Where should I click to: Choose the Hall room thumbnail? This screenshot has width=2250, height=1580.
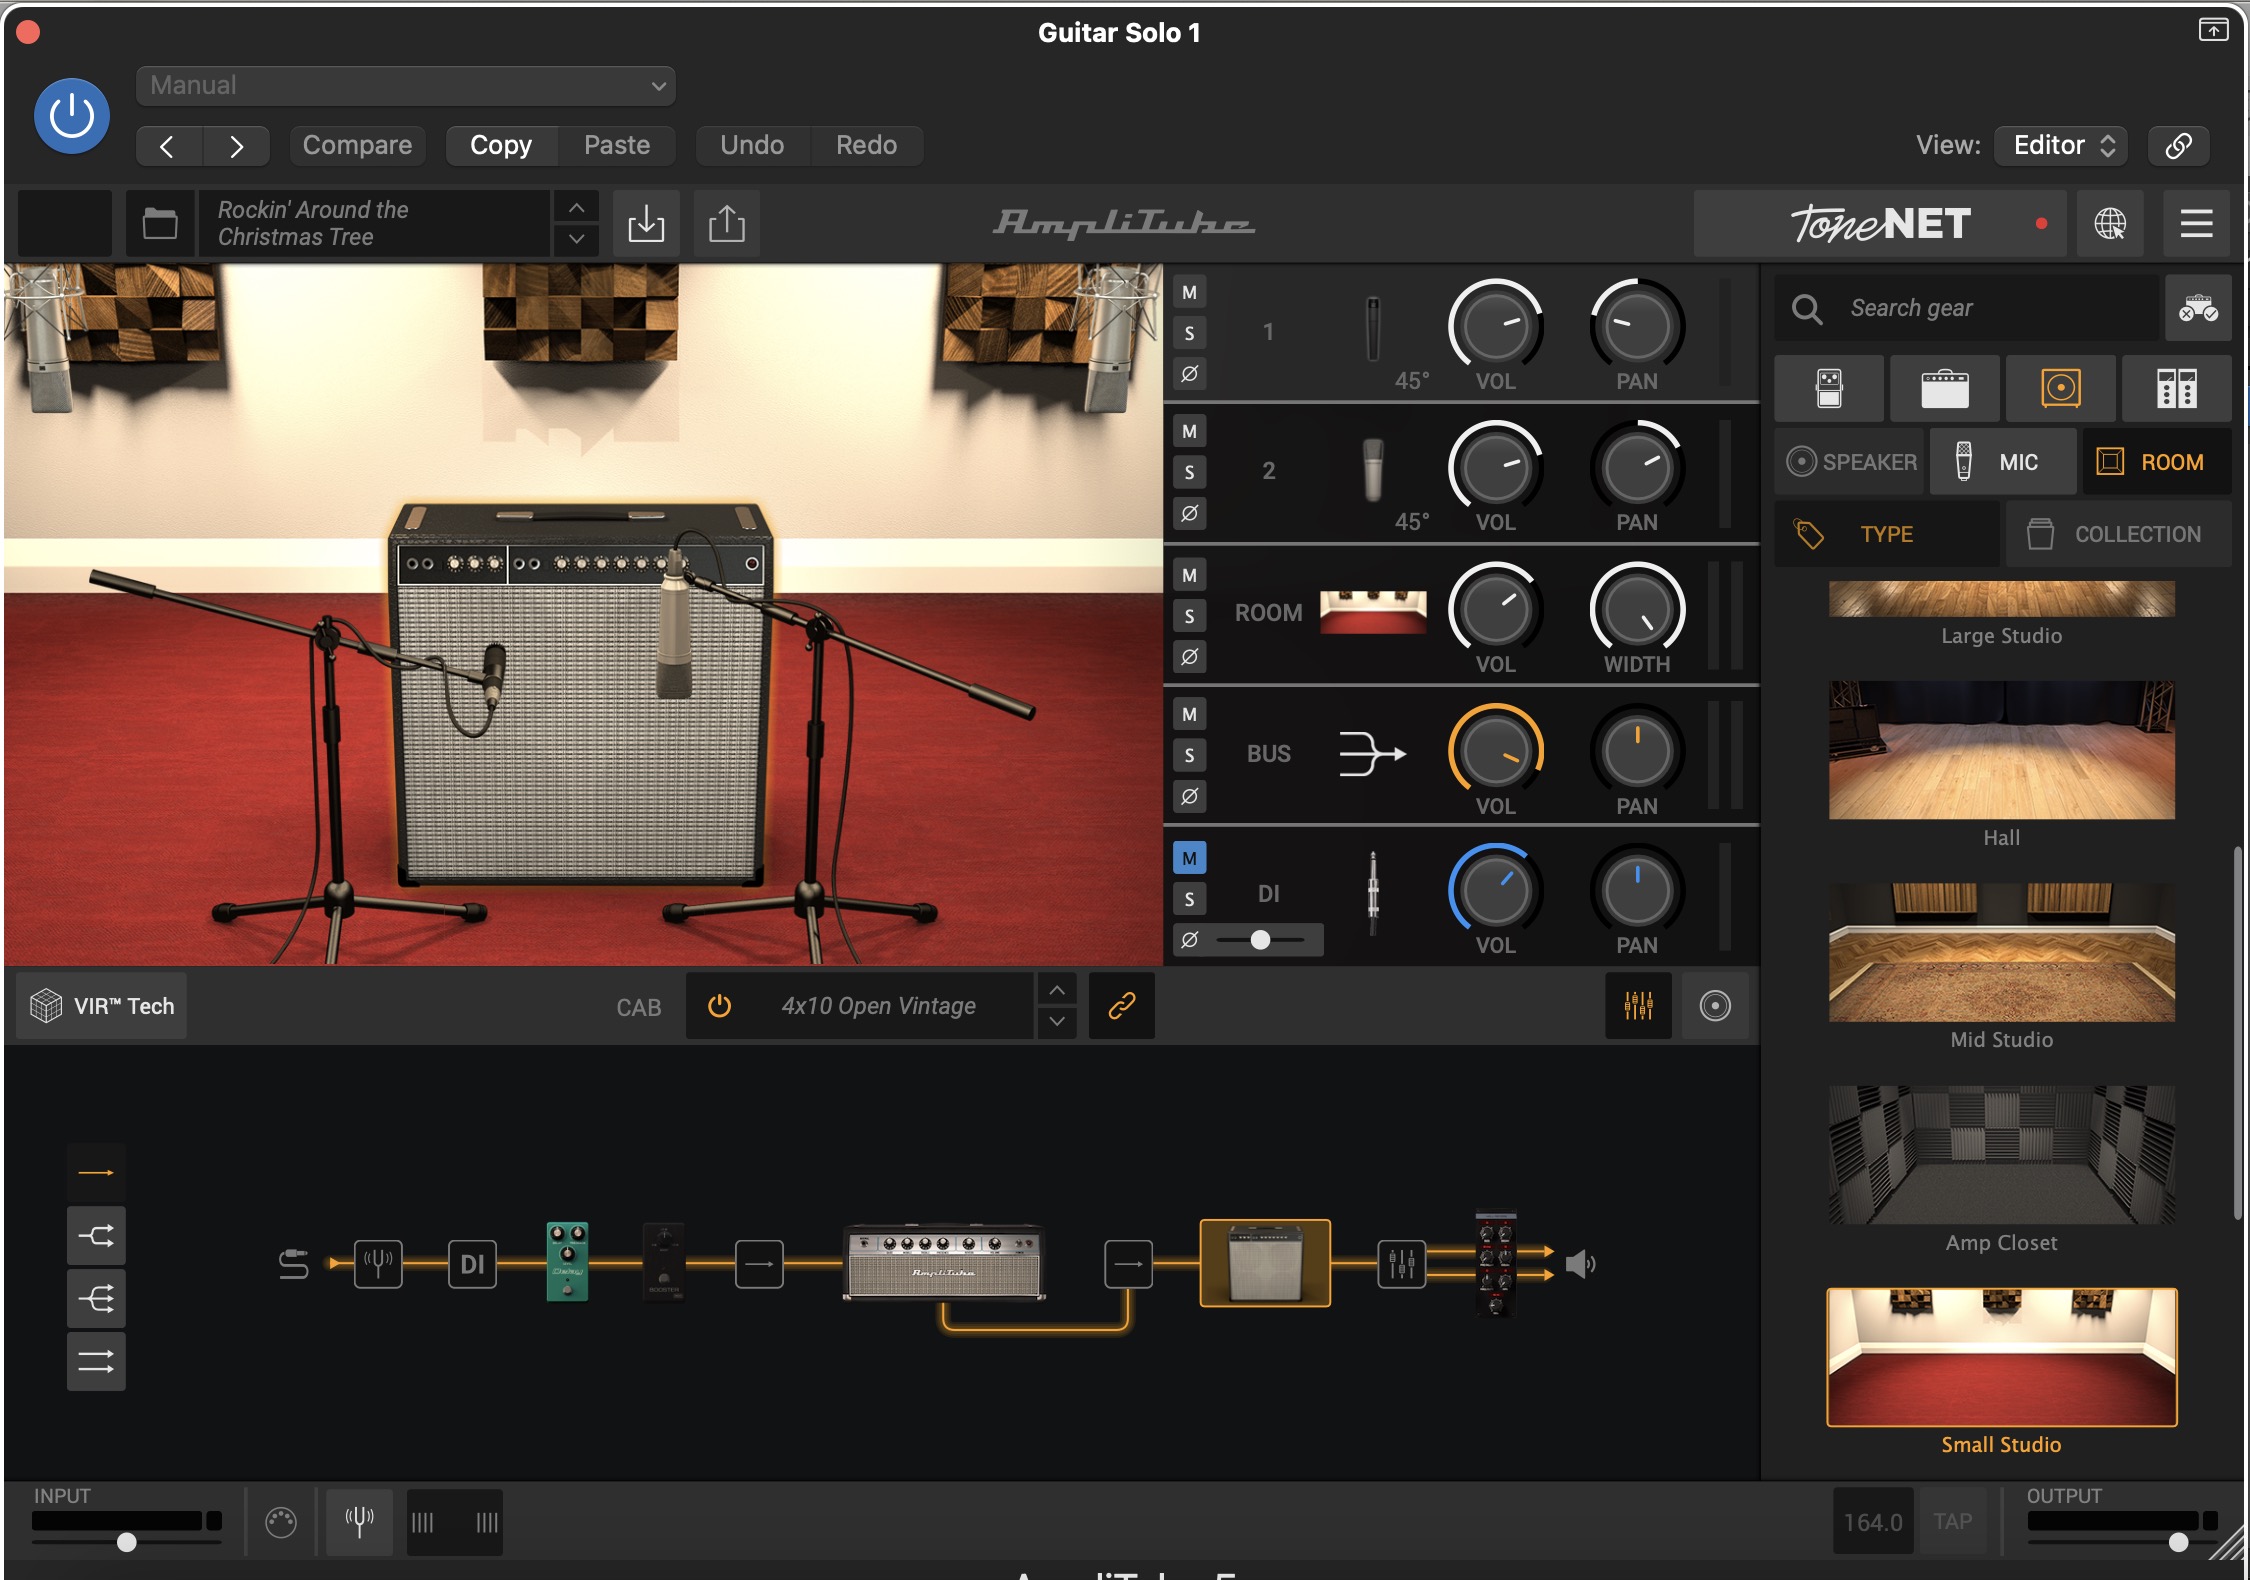(x=2002, y=750)
